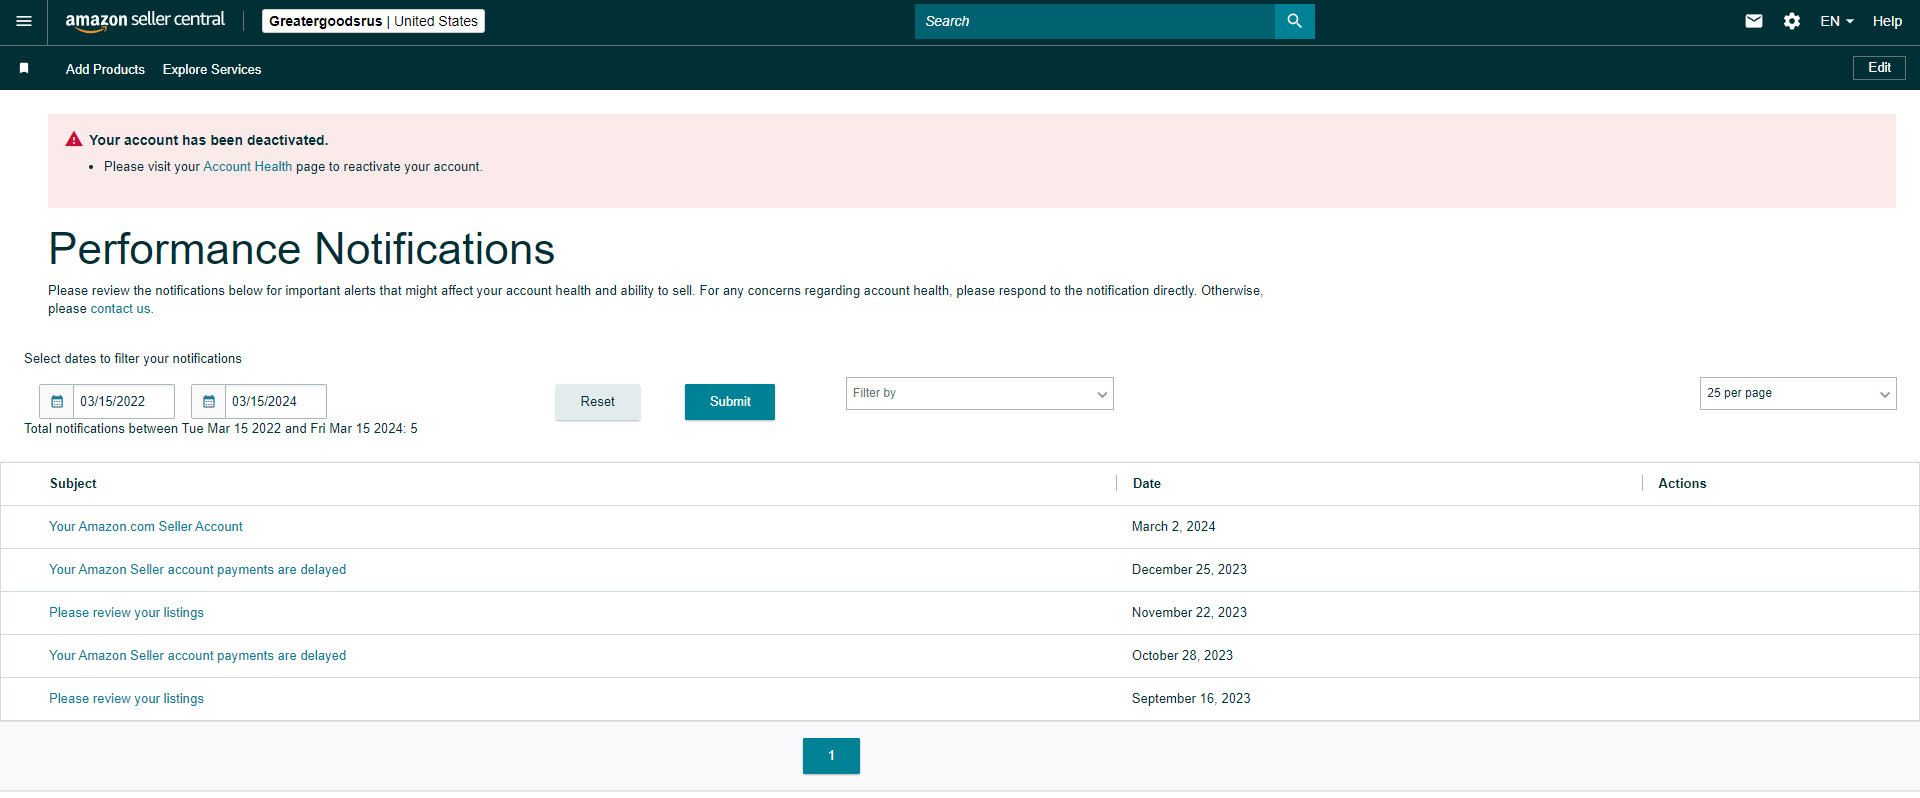This screenshot has height=798, width=1920.
Task: Click the Reset button
Action: click(598, 401)
